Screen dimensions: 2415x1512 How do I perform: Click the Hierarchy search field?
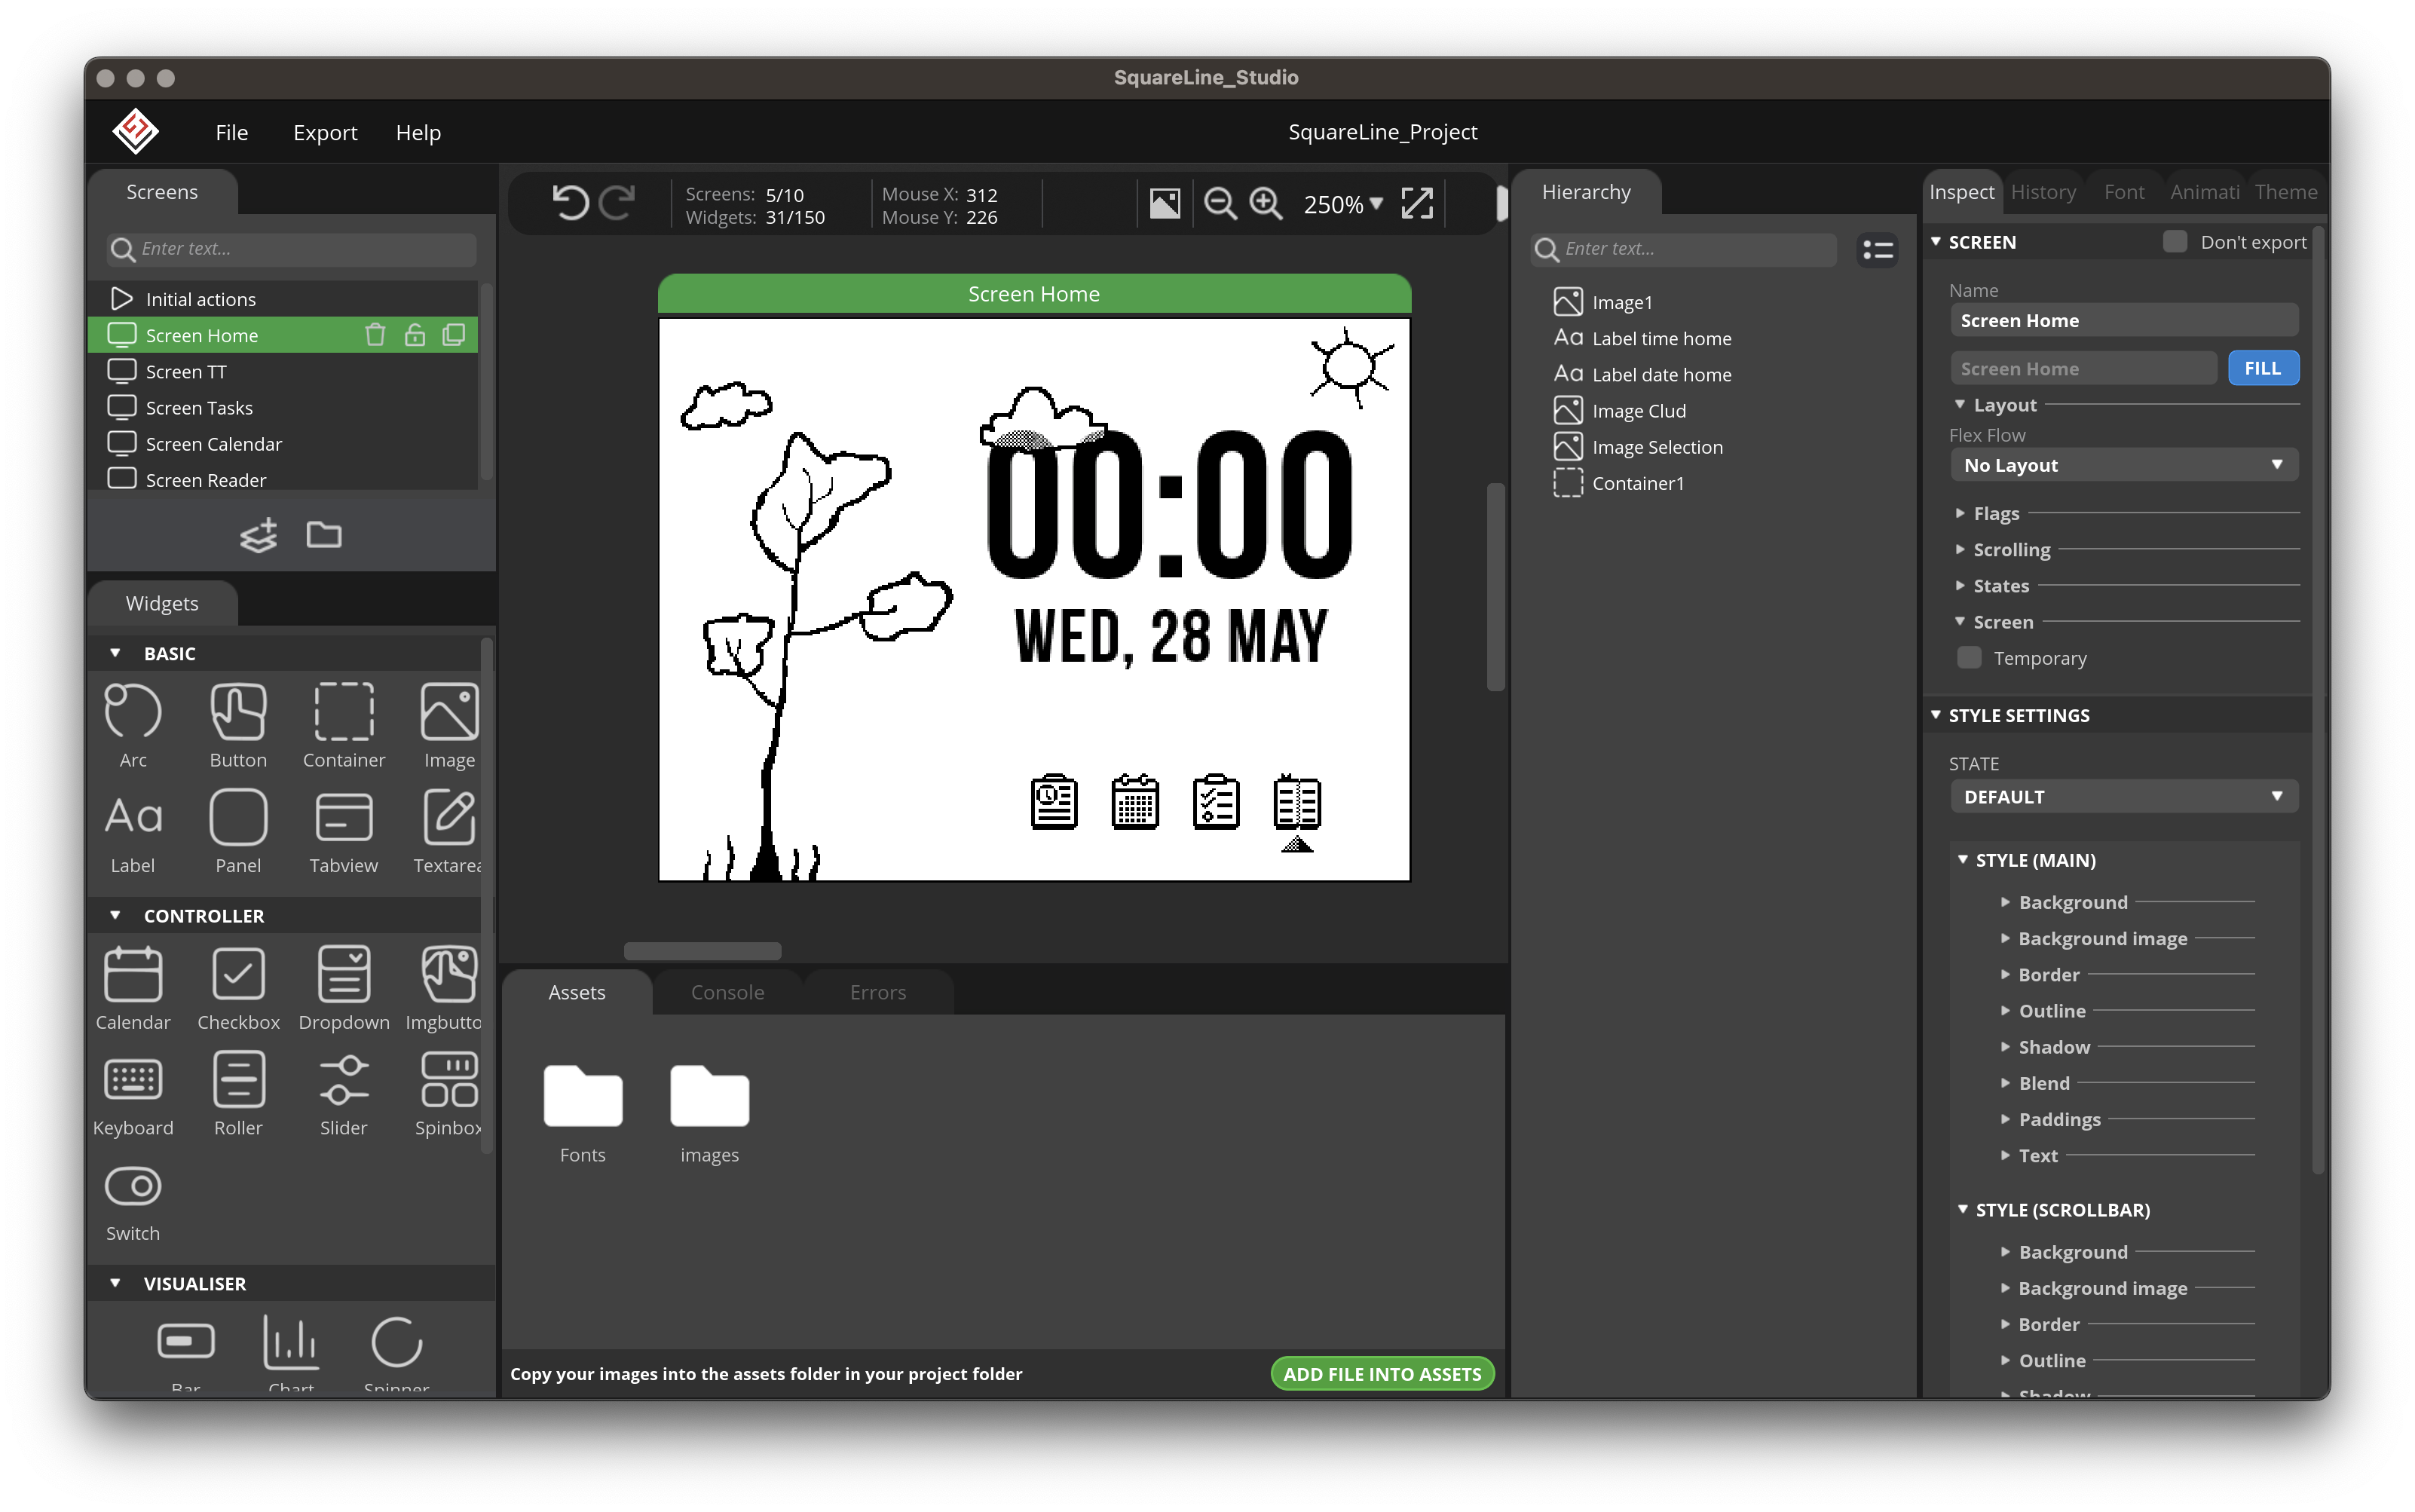coord(1684,249)
